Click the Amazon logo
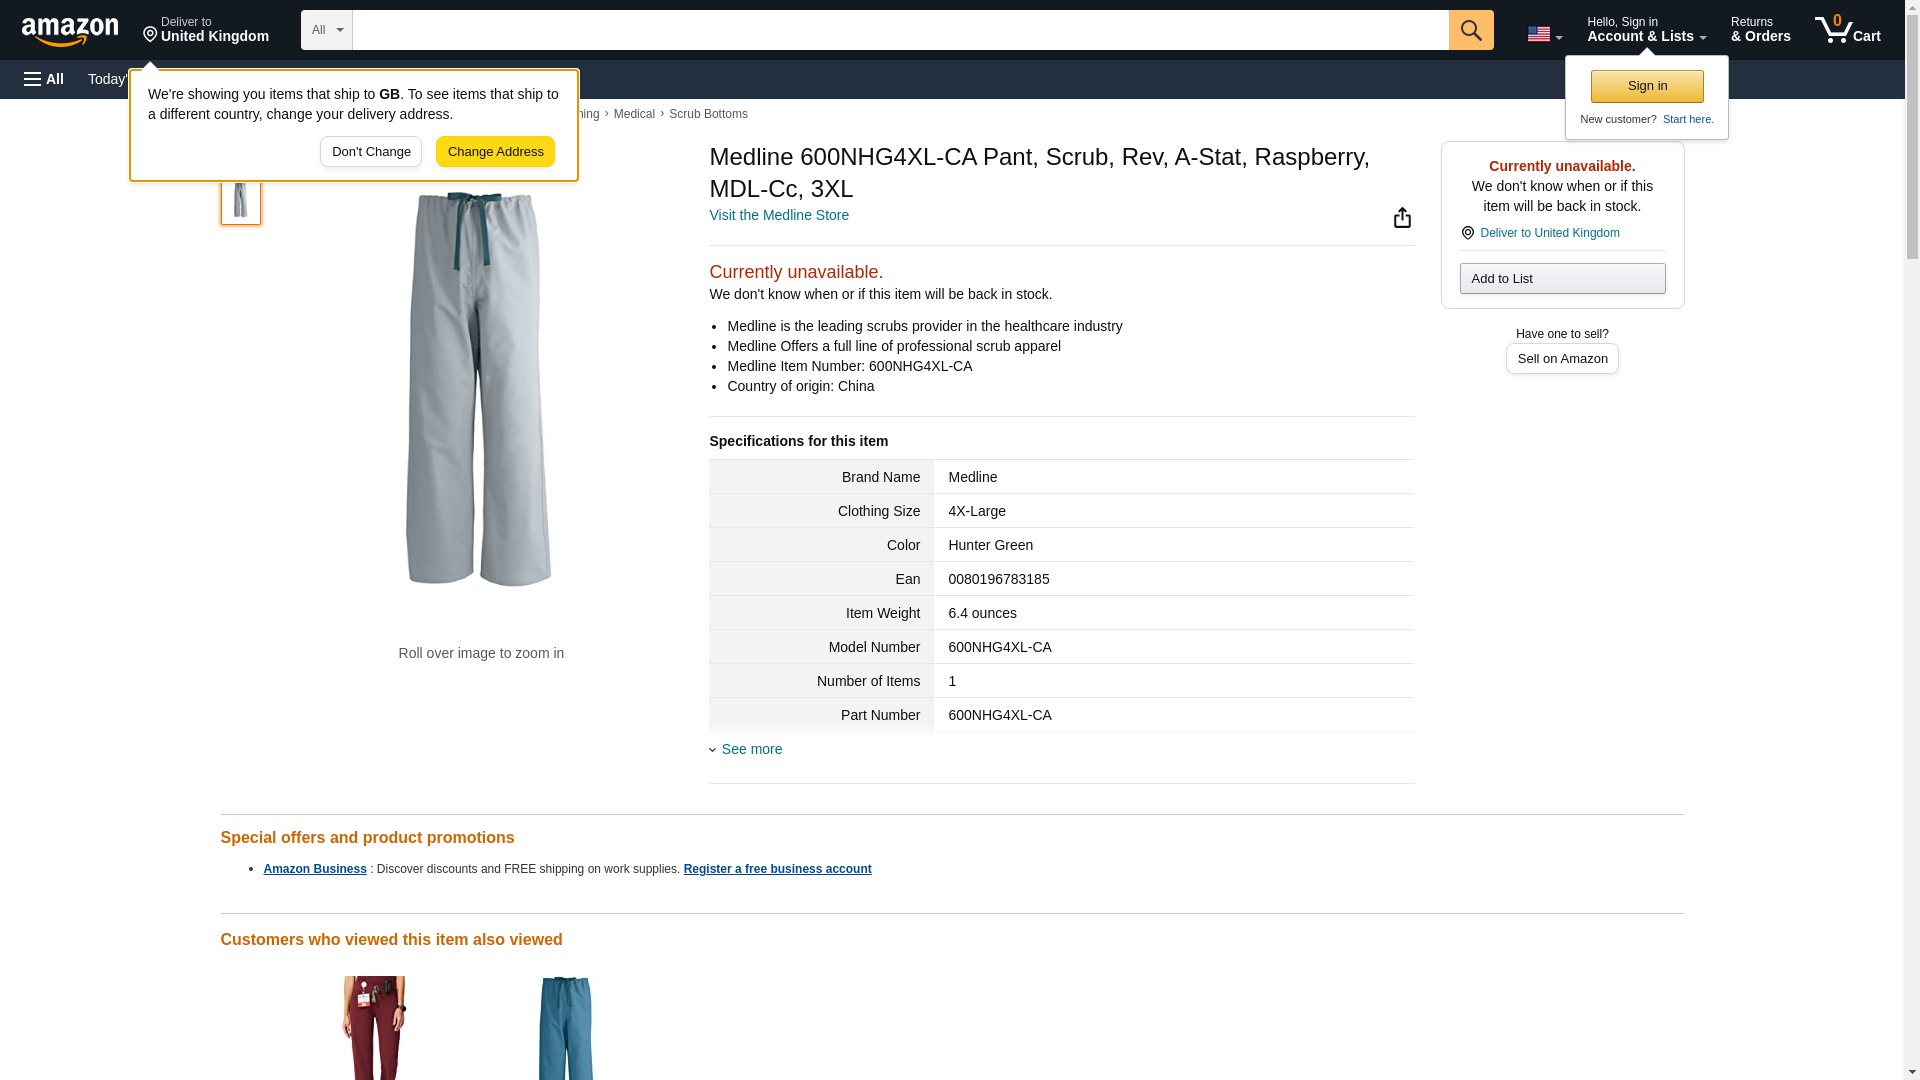Image resolution: width=1920 pixels, height=1080 pixels. (x=70, y=31)
